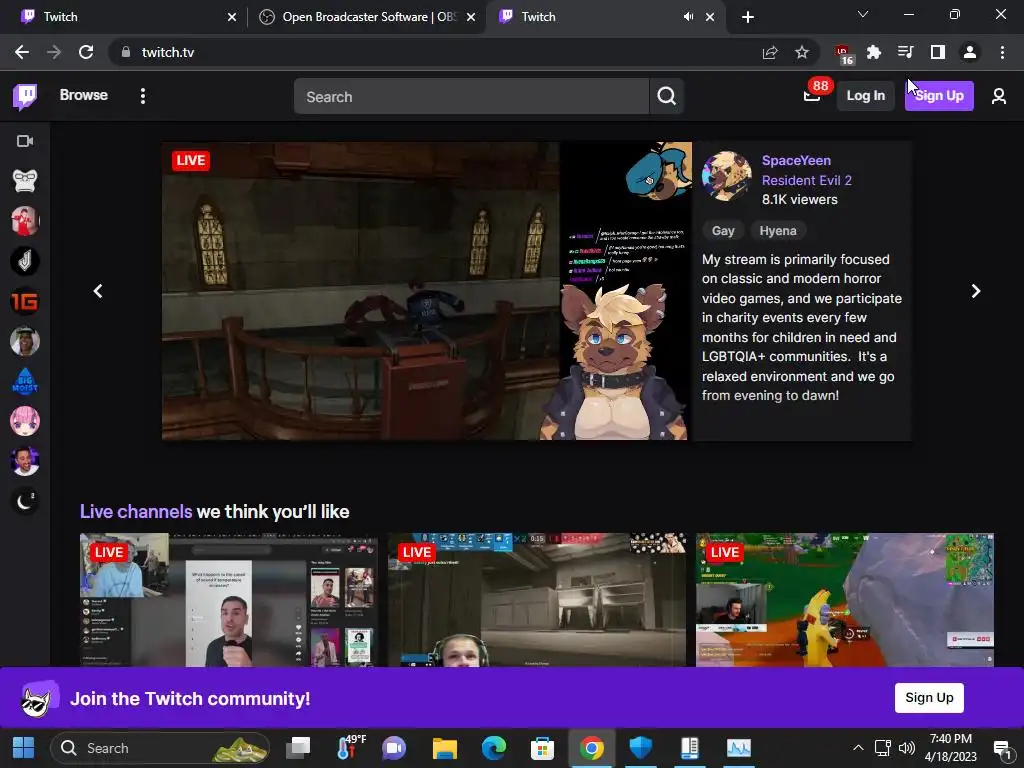Open the Big Moist channel in the sidebar
The image size is (1024, 768).
pos(25,381)
